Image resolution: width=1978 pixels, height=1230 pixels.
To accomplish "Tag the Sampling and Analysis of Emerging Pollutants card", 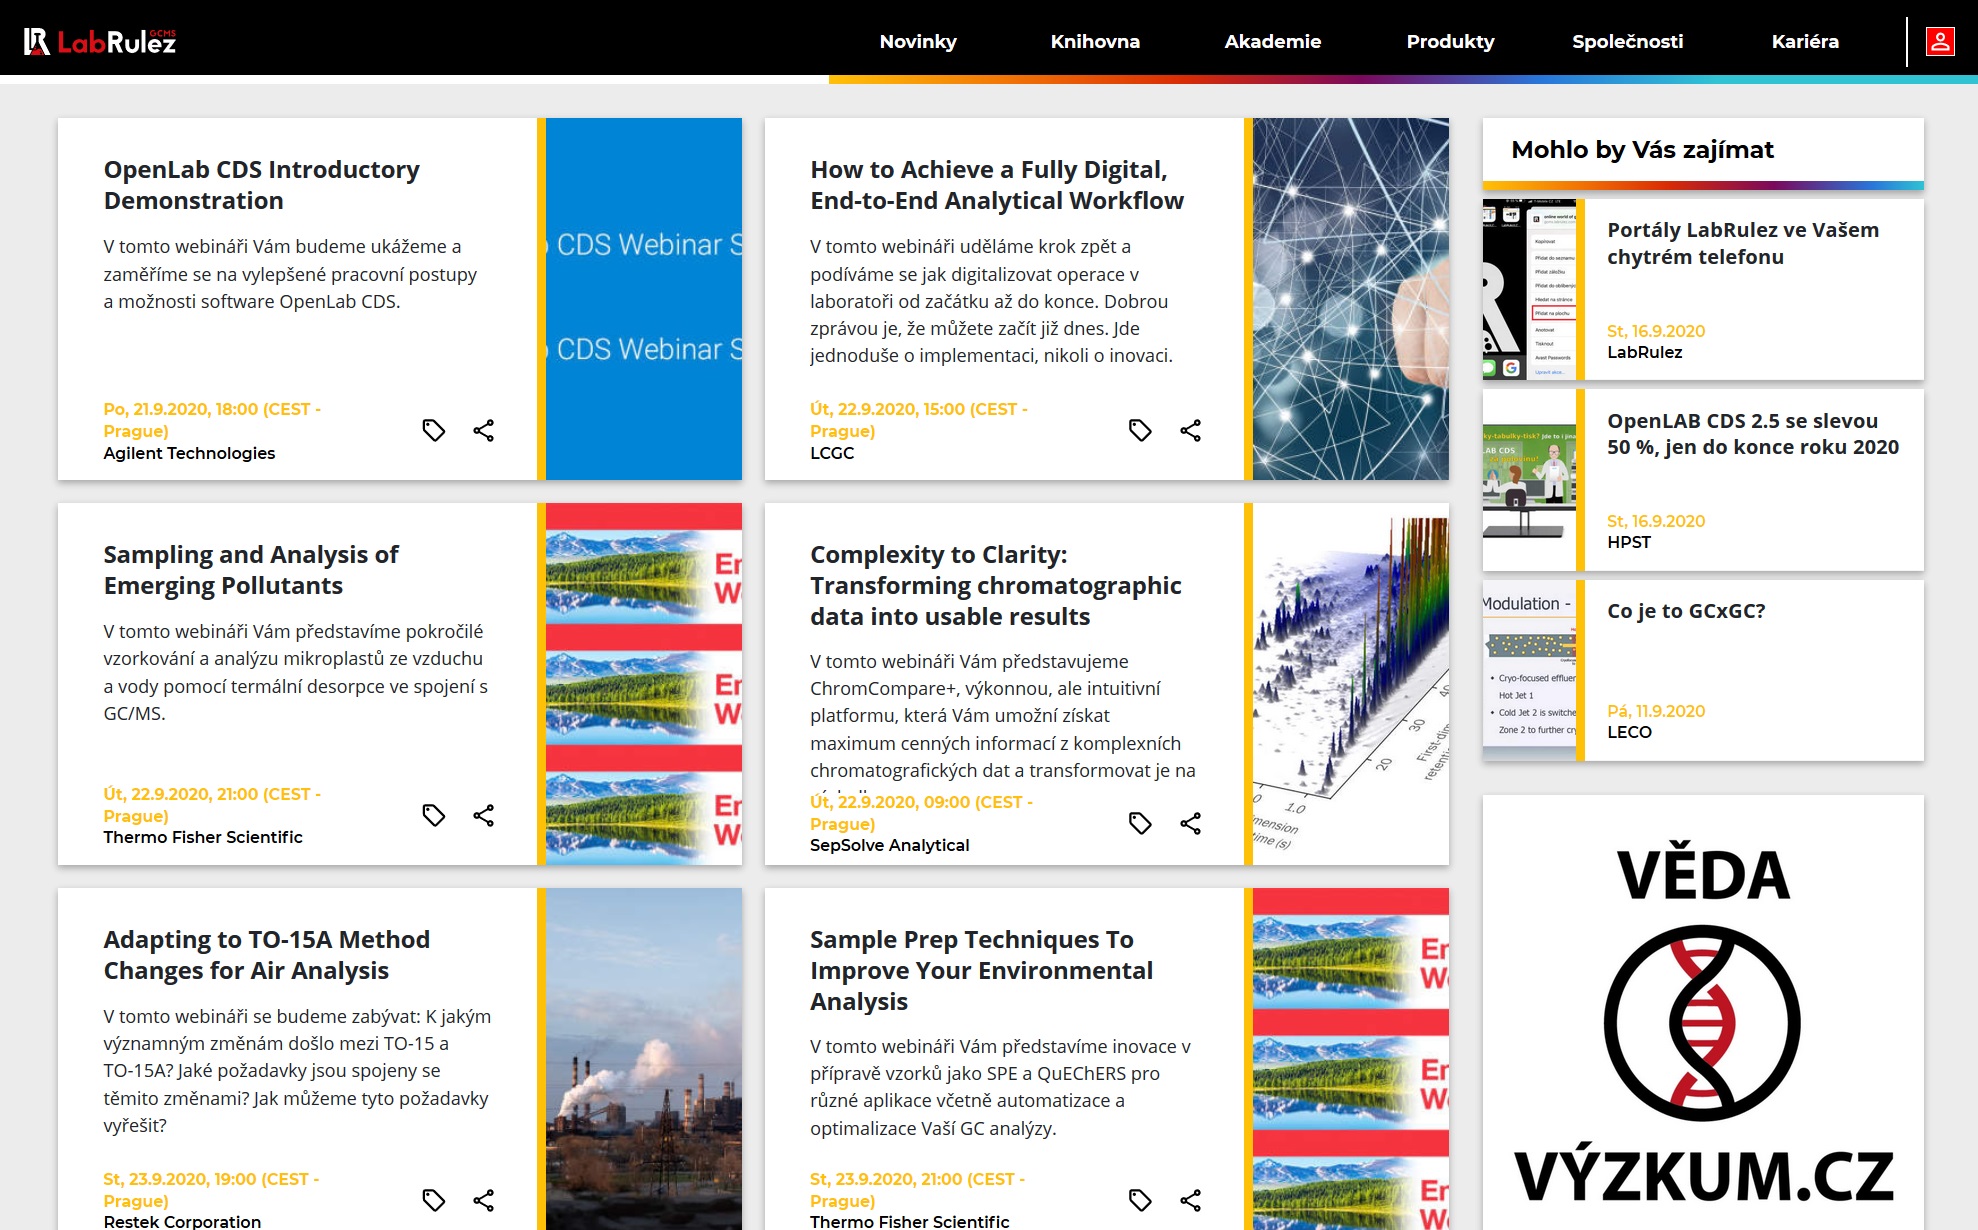I will pyautogui.click(x=433, y=815).
